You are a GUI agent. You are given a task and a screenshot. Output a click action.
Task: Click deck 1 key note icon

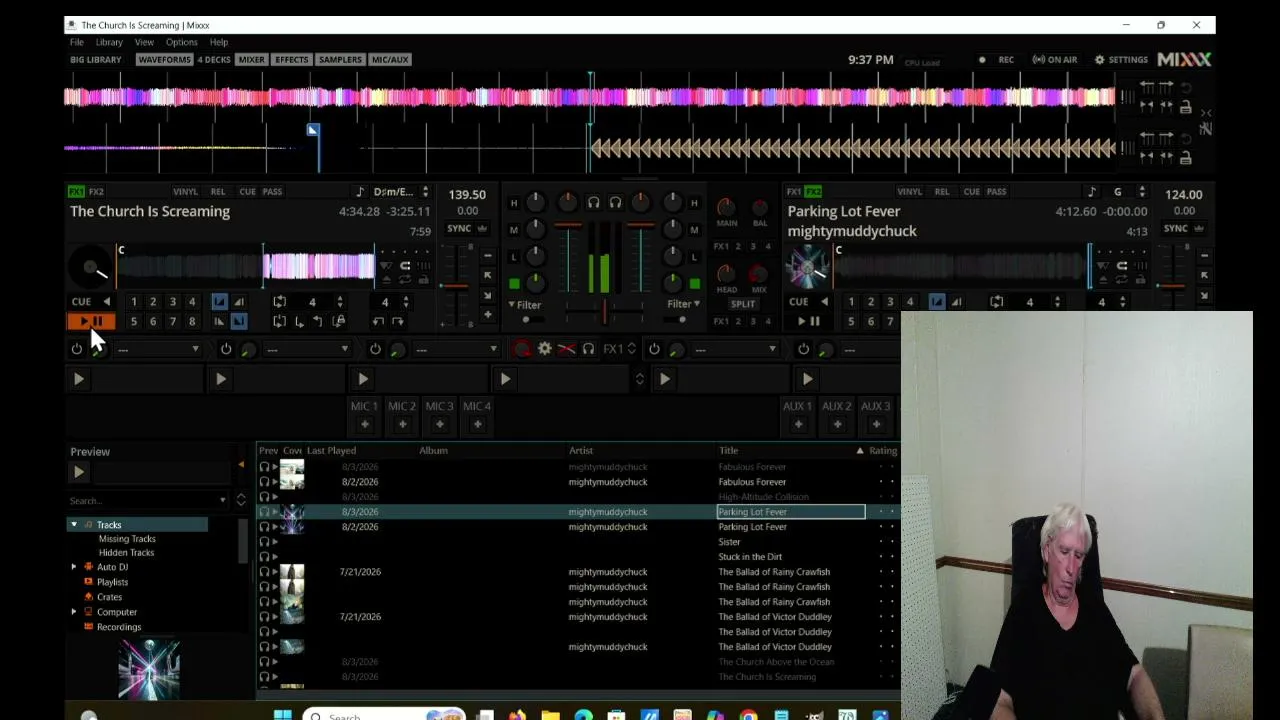pos(360,192)
